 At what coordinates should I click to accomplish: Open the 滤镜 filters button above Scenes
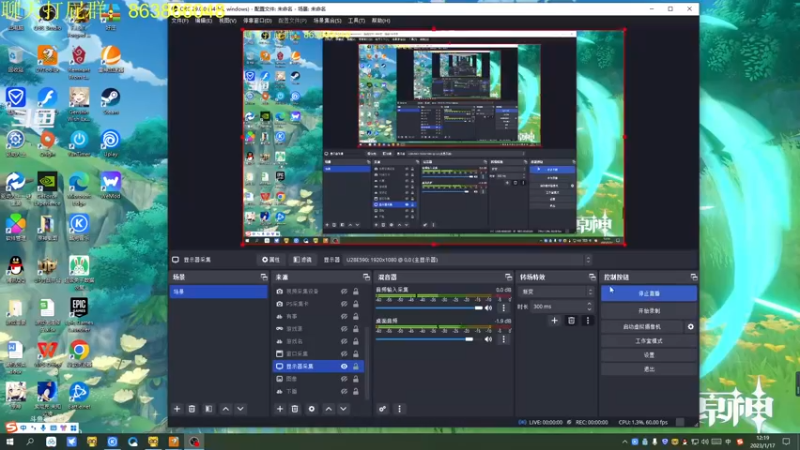[x=303, y=260]
